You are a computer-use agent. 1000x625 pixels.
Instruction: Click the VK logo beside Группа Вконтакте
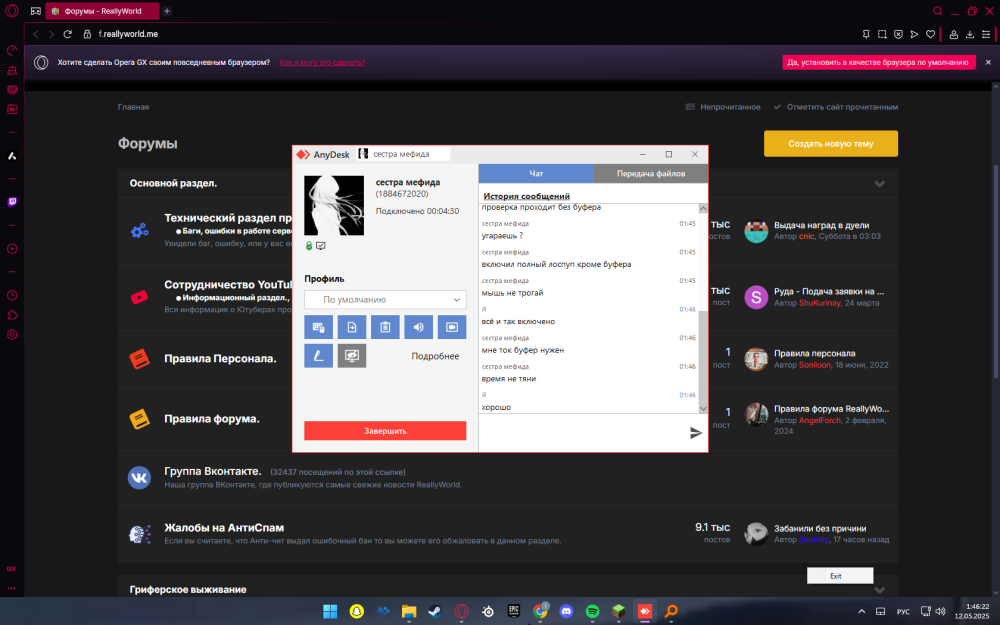pos(137,476)
